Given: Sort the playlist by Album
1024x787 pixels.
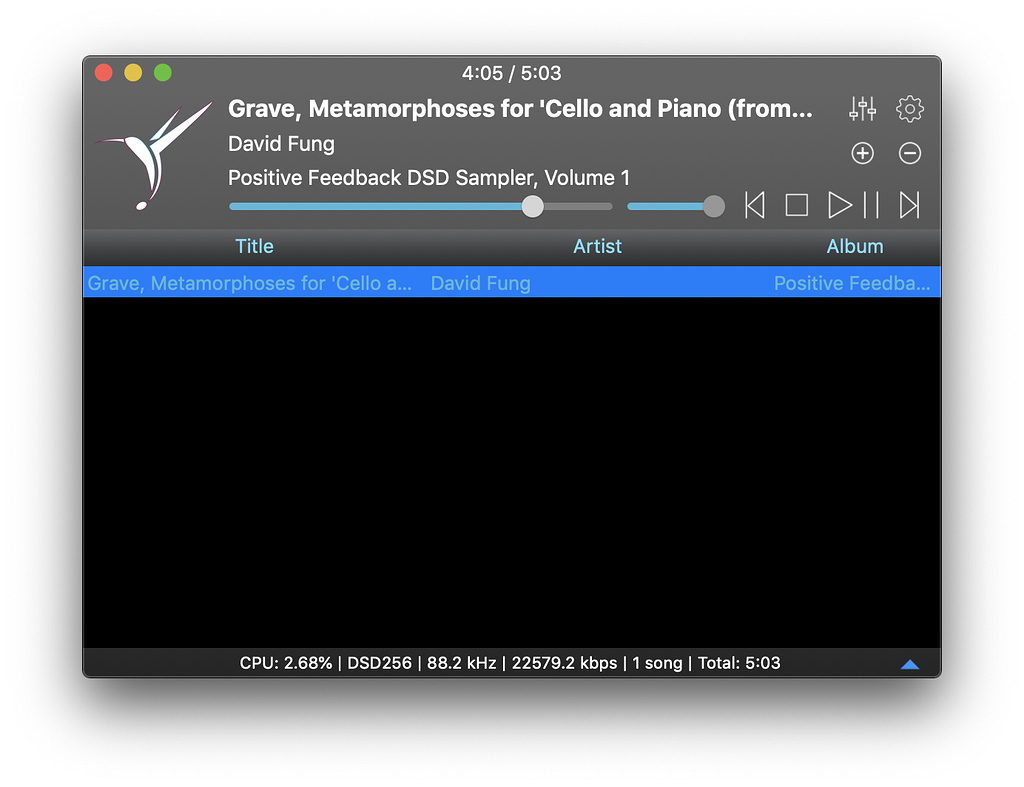Looking at the screenshot, I should coord(855,246).
